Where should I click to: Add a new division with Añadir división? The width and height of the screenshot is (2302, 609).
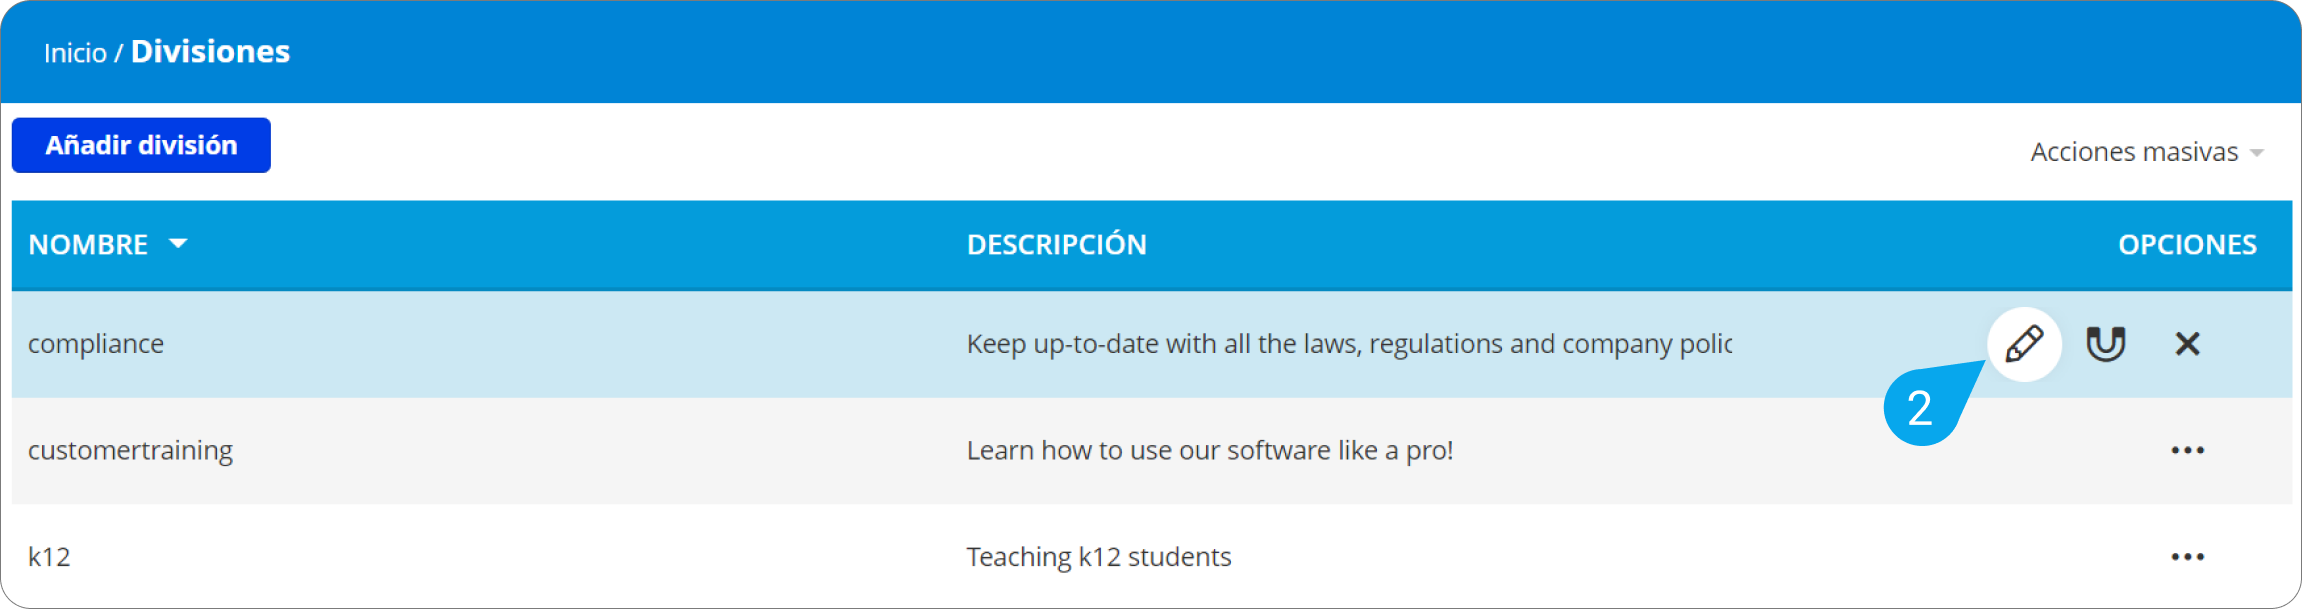coord(141,145)
